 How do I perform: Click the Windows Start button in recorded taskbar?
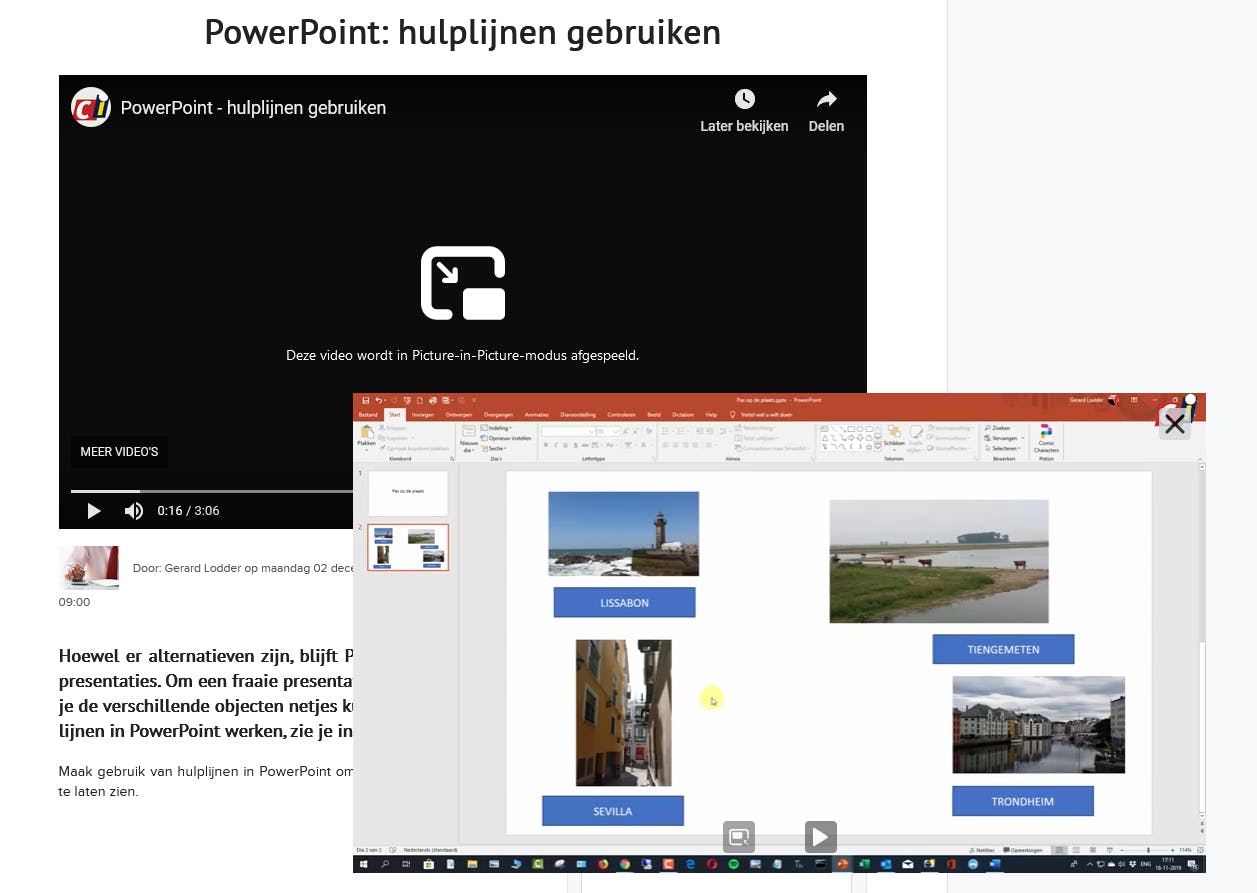[x=362, y=864]
